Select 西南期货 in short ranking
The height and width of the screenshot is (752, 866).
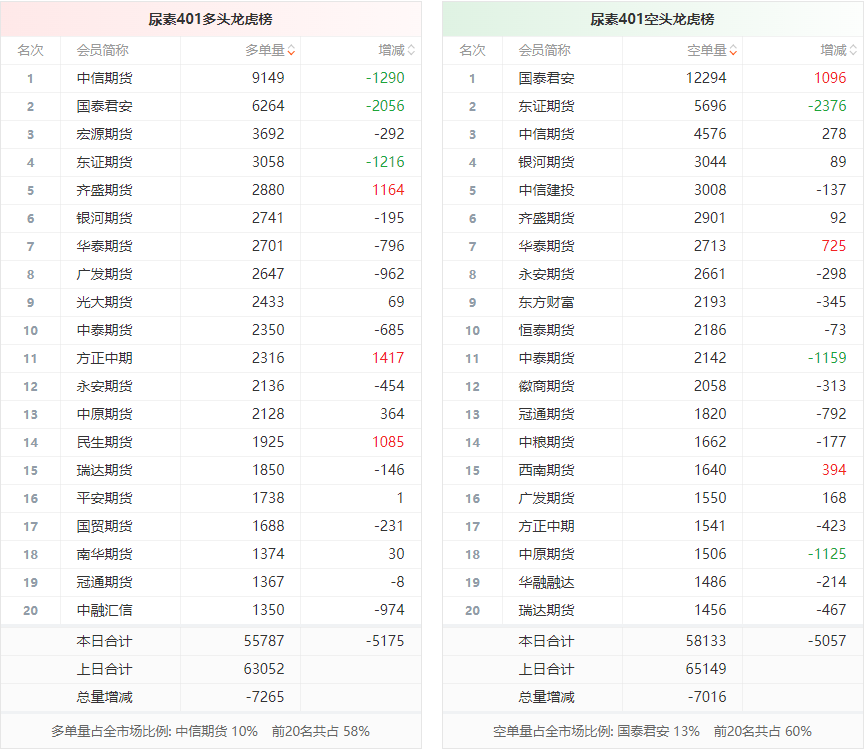(x=546, y=470)
